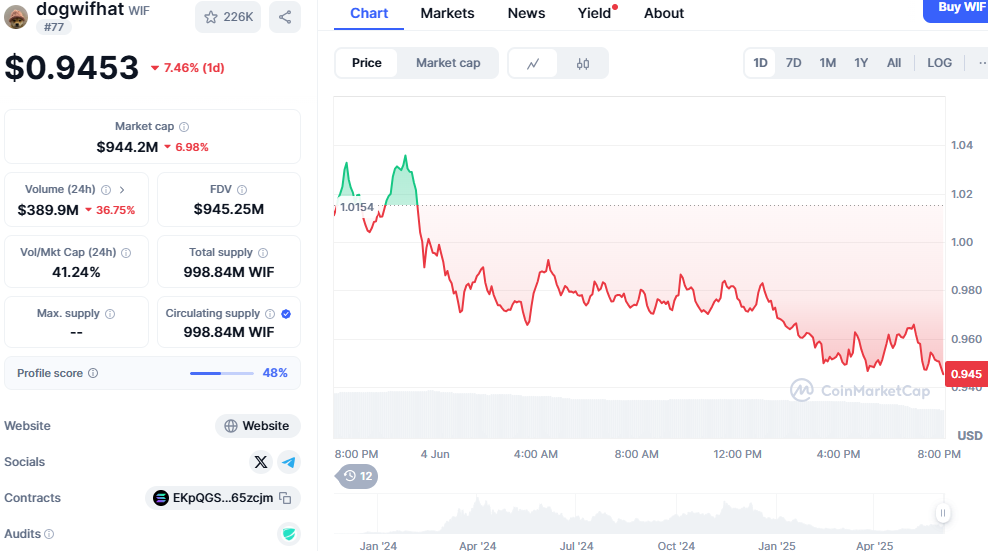This screenshot has width=988, height=551.
Task: Click $389.9M volume value
Action: click(48, 210)
